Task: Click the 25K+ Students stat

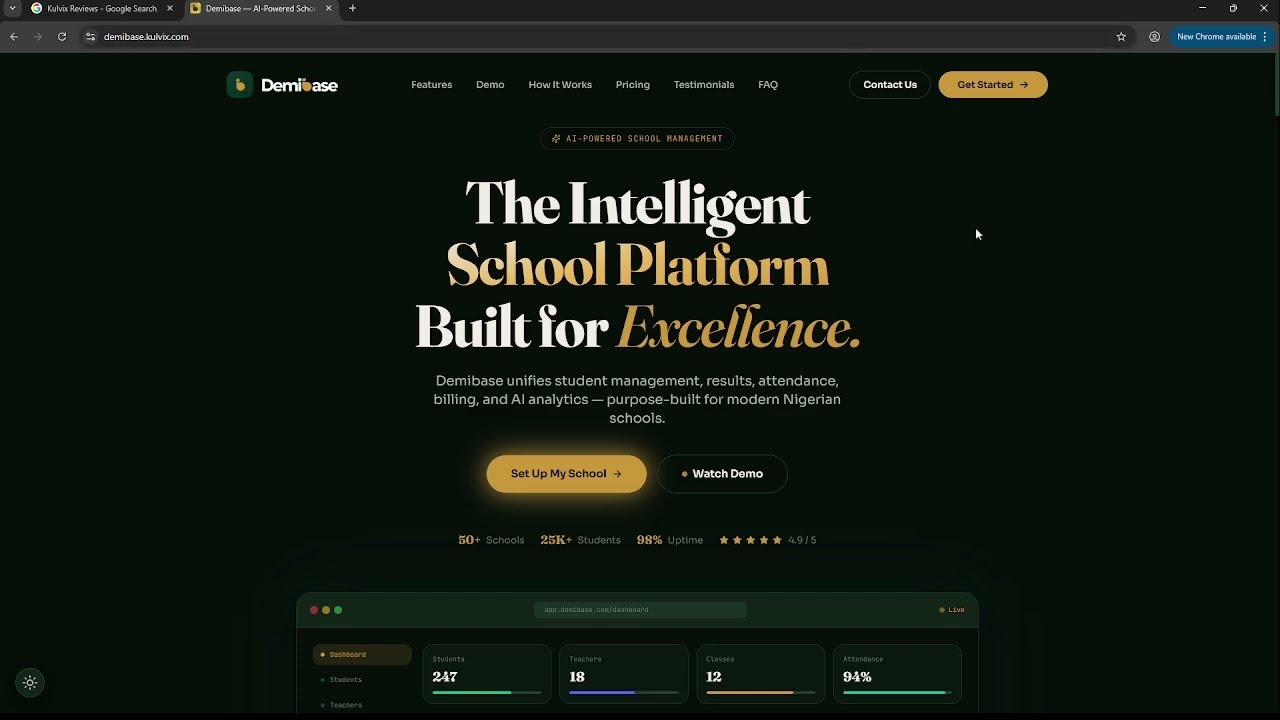Action: click(x=580, y=540)
